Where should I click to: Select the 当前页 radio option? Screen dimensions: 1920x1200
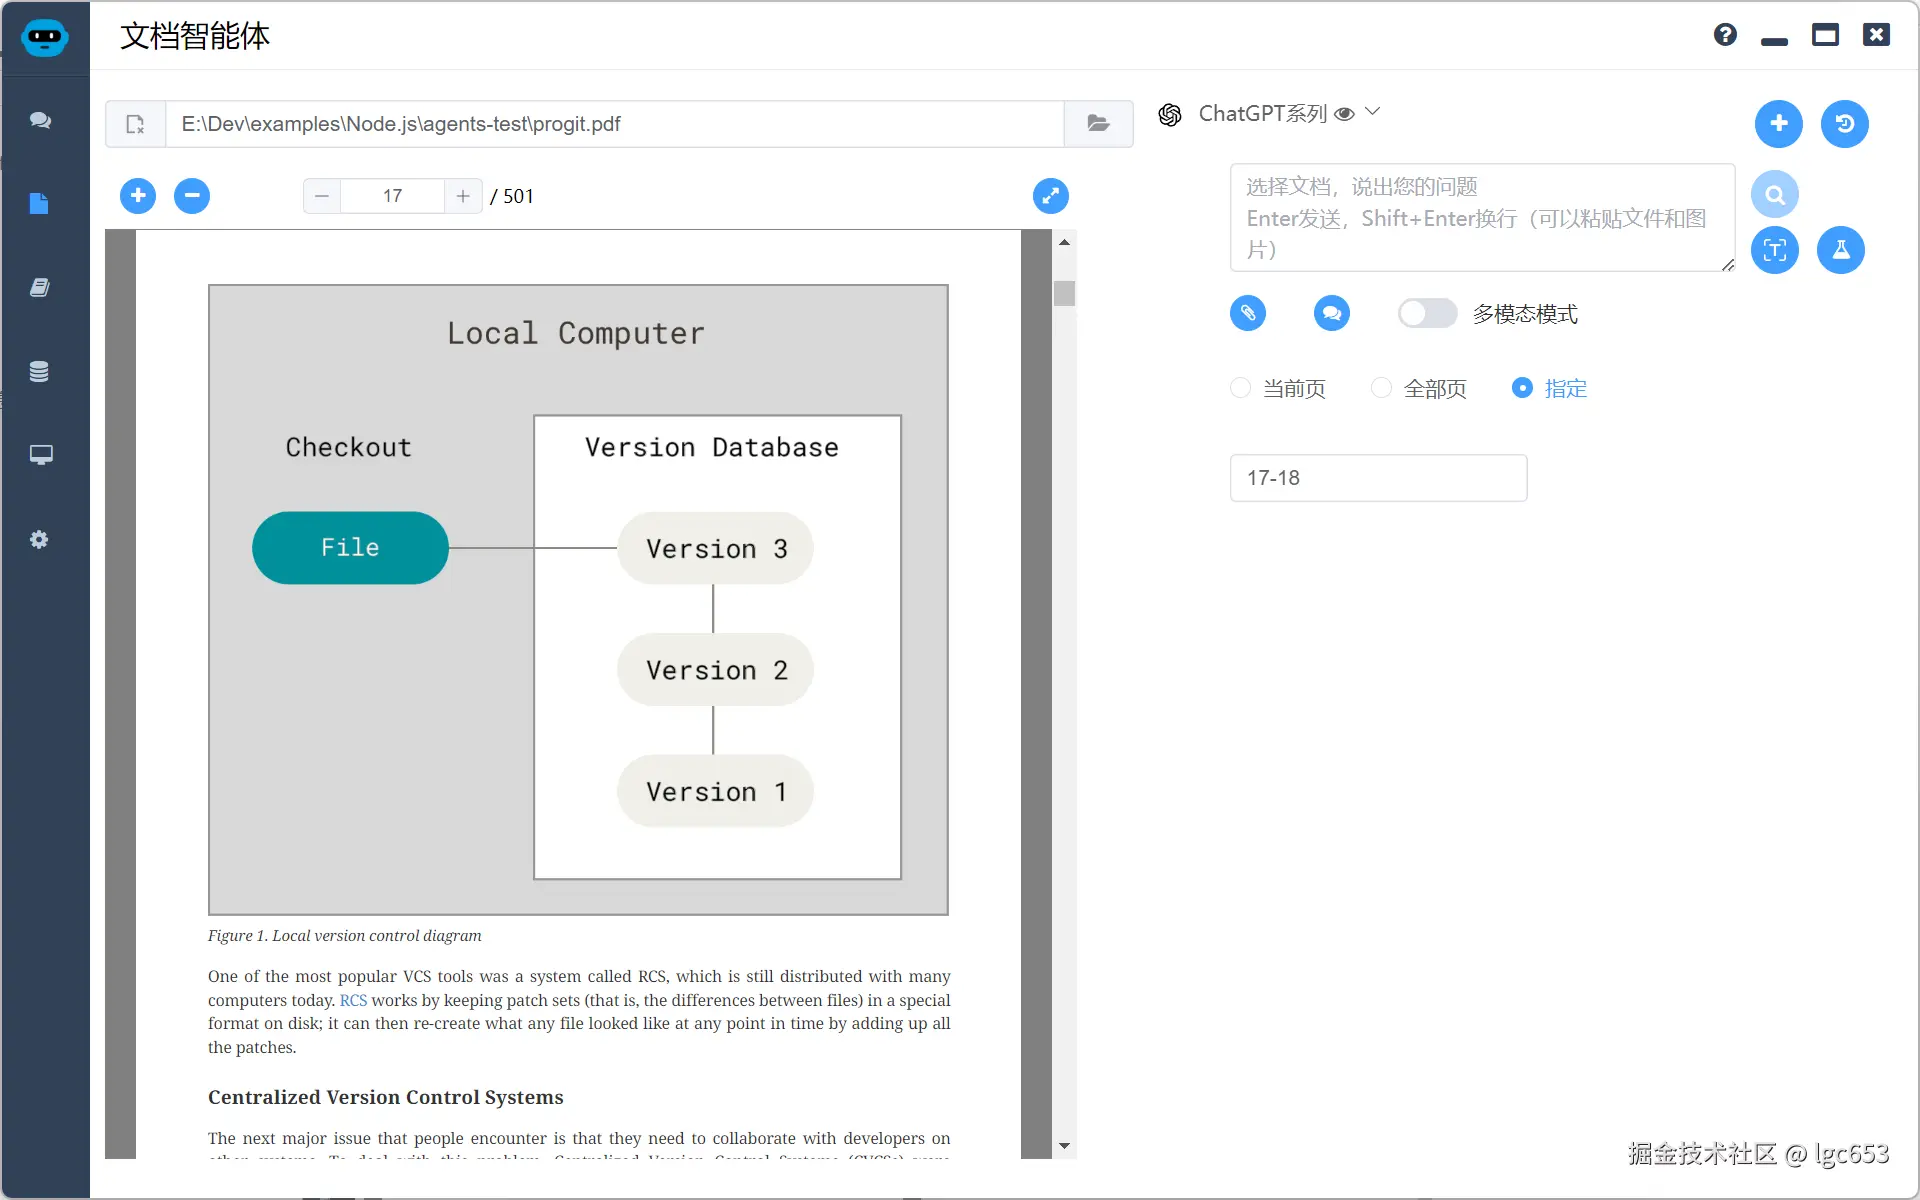[x=1241, y=388]
